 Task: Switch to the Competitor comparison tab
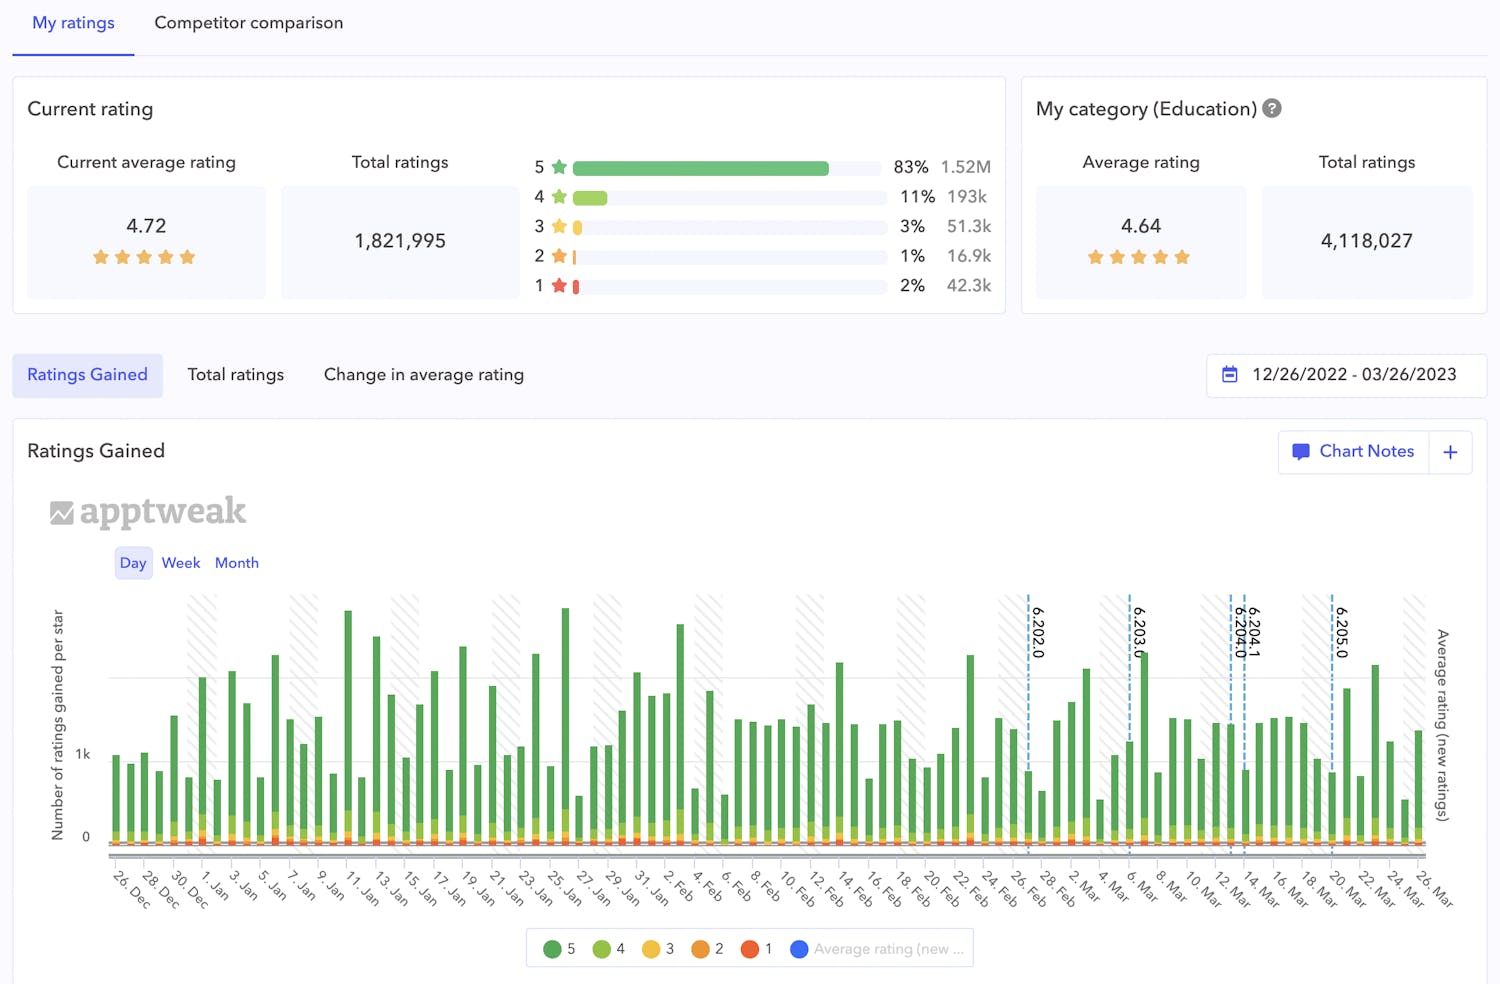pyautogui.click(x=248, y=22)
